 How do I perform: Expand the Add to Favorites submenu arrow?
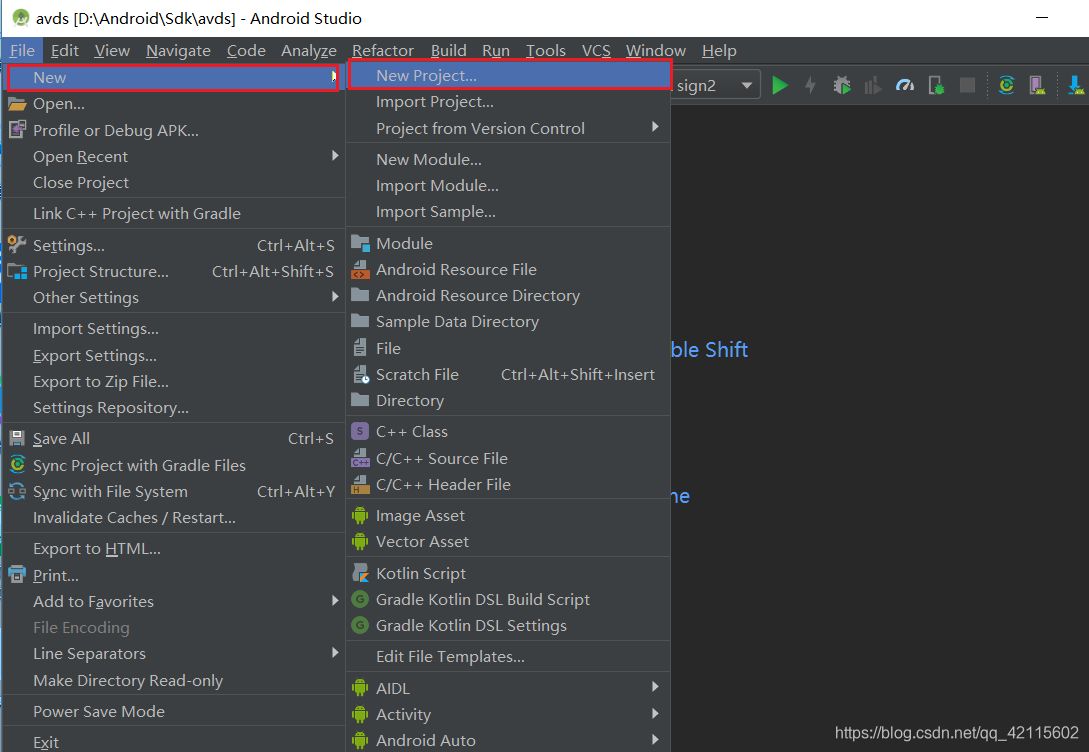coord(335,601)
